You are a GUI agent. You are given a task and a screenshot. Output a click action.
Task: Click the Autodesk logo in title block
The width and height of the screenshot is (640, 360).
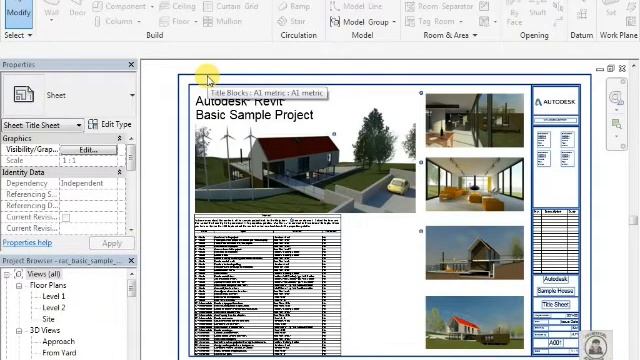tap(556, 102)
